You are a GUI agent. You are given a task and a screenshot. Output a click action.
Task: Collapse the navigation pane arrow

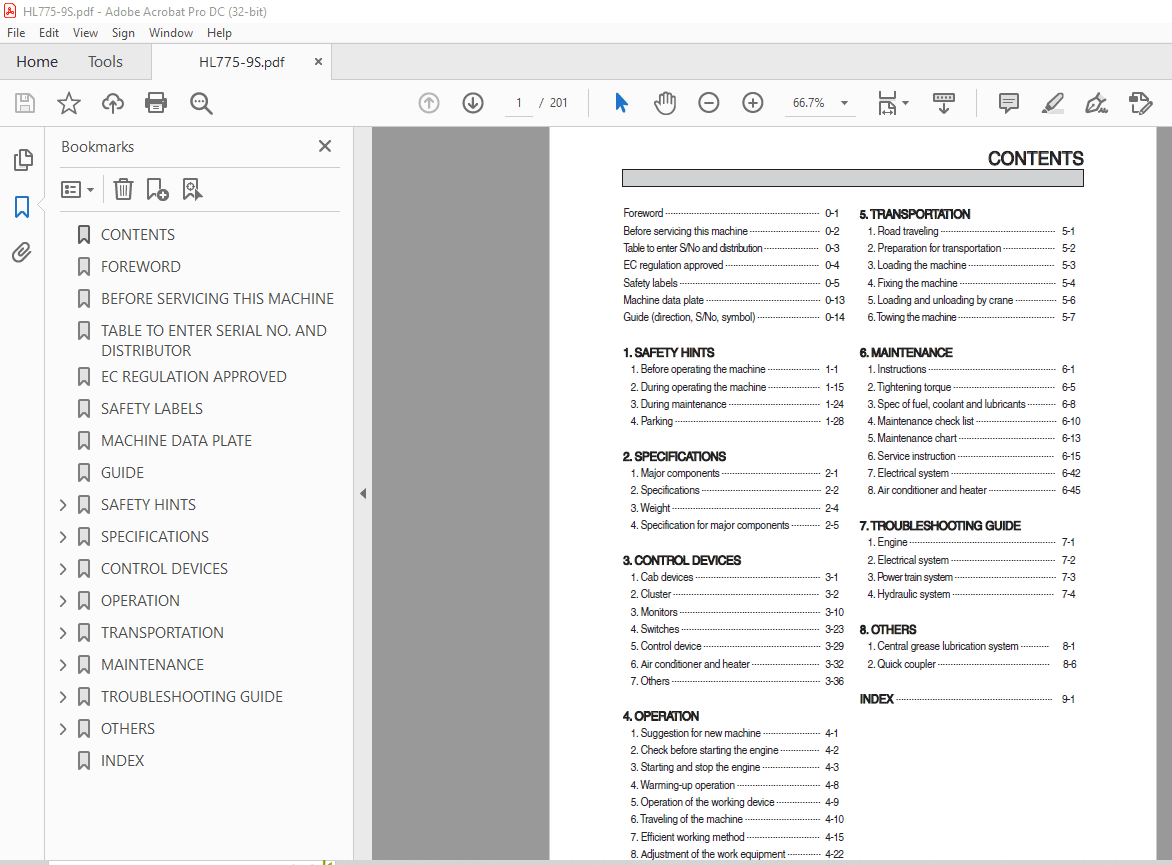[363, 493]
